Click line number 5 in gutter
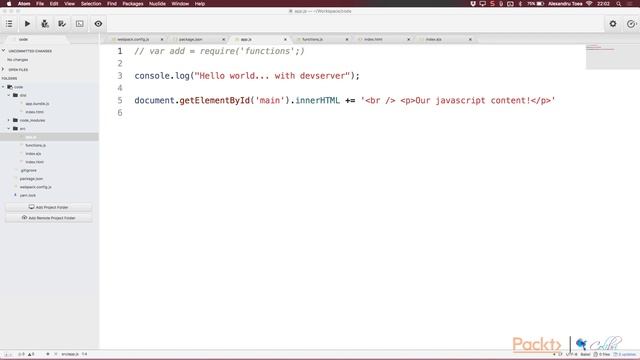The image size is (640, 360). tap(120, 100)
